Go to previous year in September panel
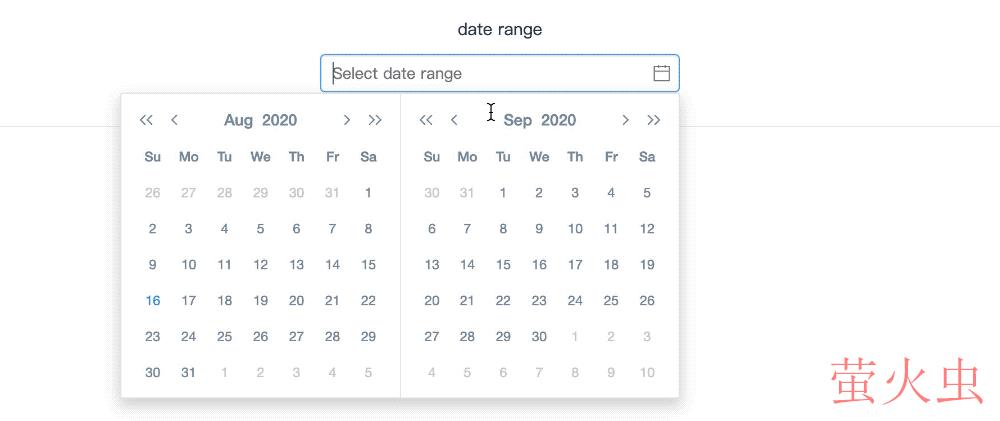The width and height of the screenshot is (1000, 421). (426, 120)
